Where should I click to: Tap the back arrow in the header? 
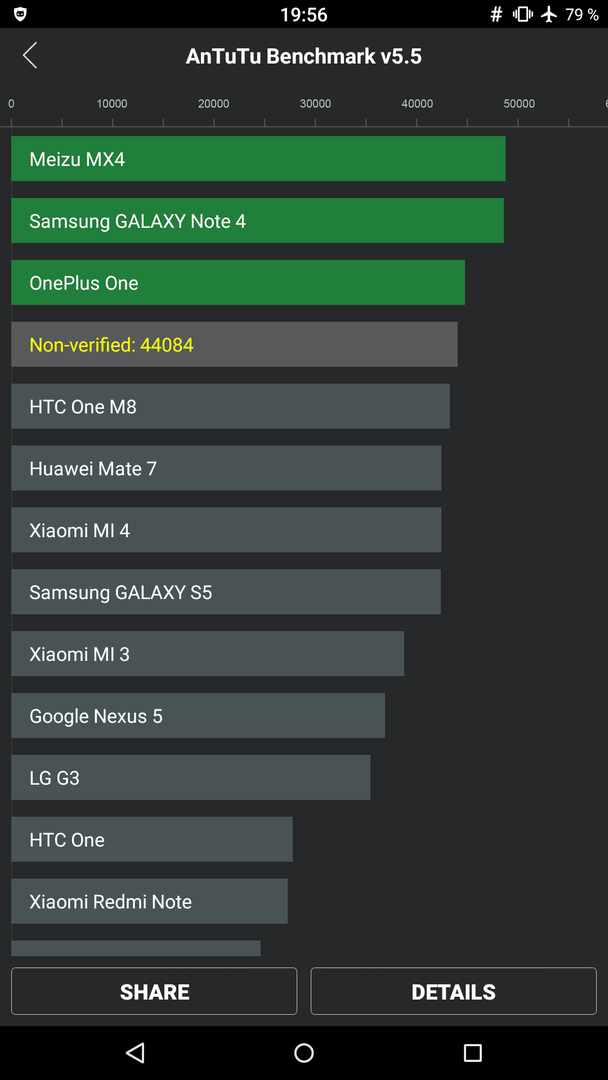click(30, 56)
